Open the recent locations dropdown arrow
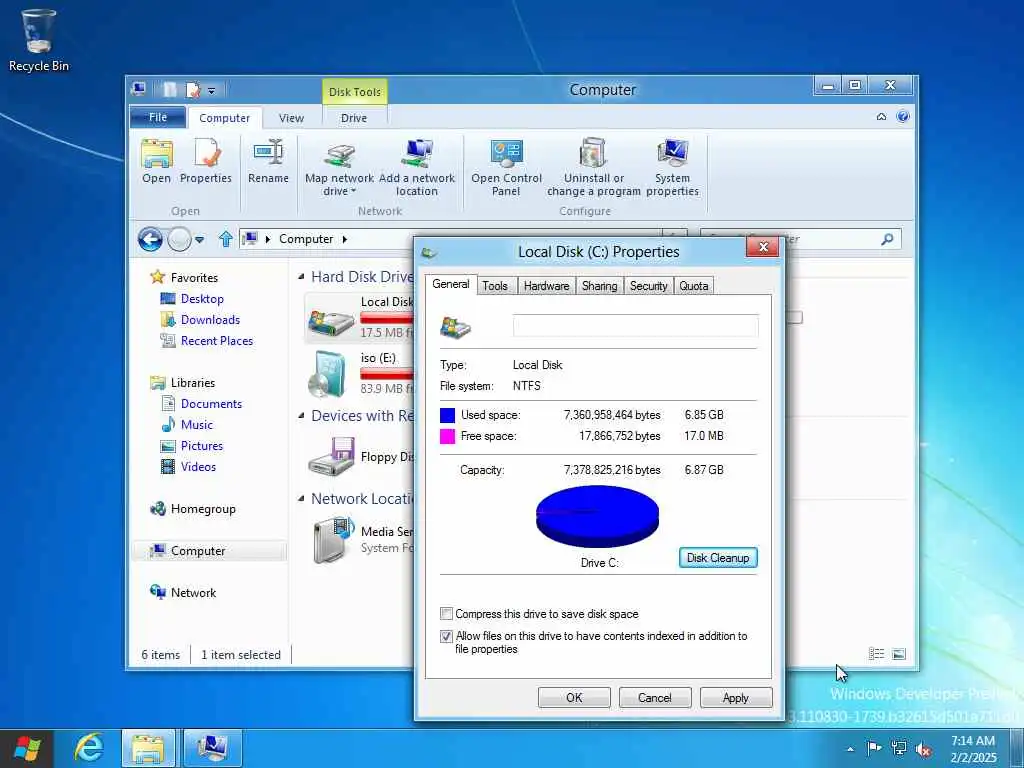 point(200,240)
